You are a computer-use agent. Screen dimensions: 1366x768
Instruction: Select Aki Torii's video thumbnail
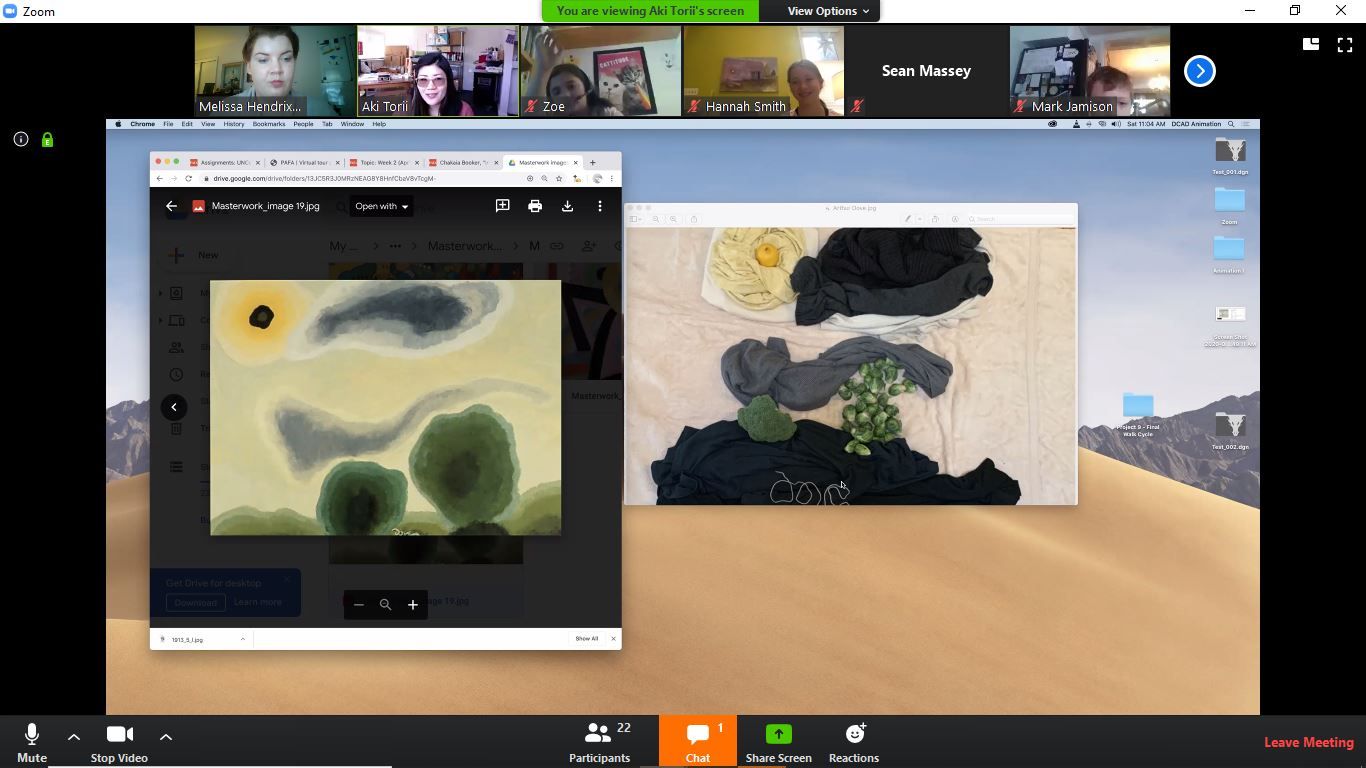[x=438, y=70]
